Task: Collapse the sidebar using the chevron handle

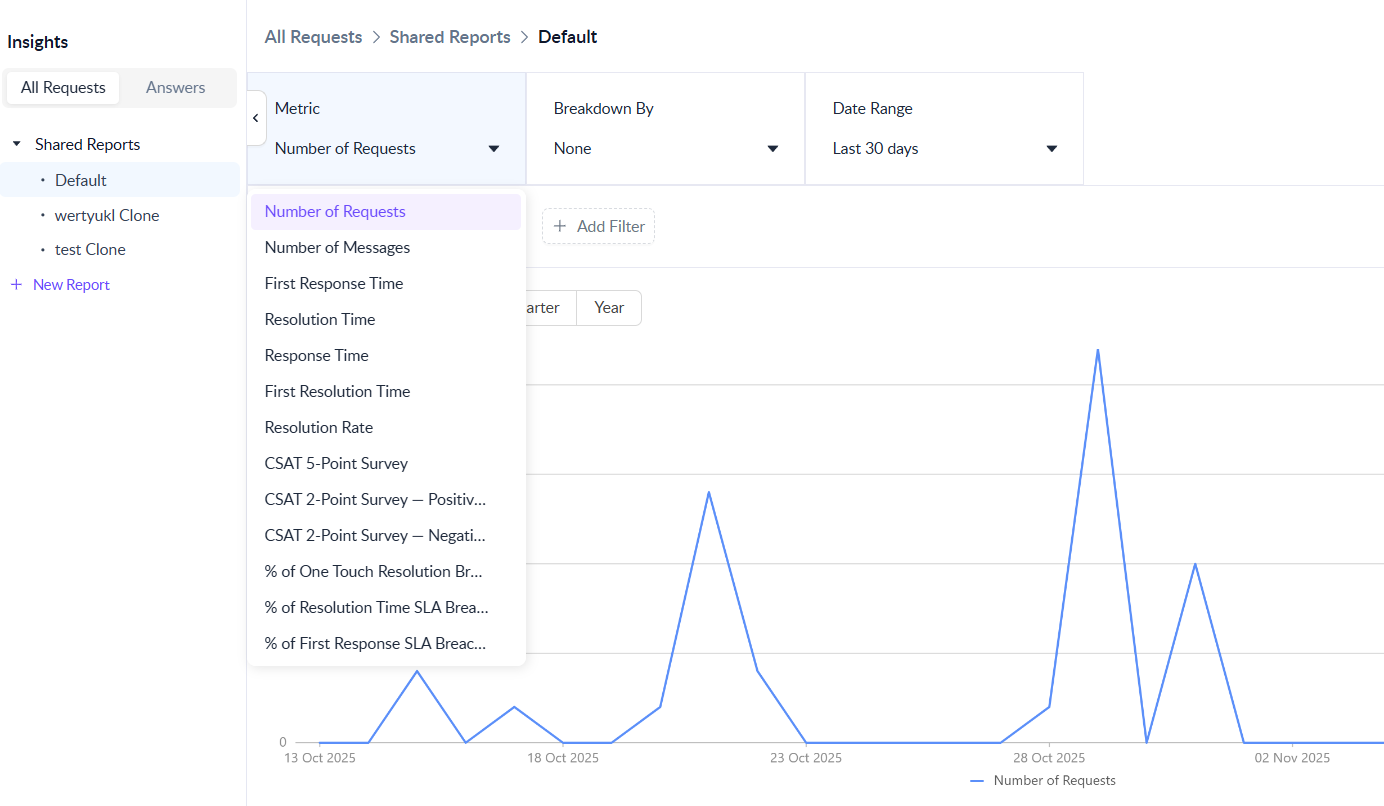Action: click(255, 118)
